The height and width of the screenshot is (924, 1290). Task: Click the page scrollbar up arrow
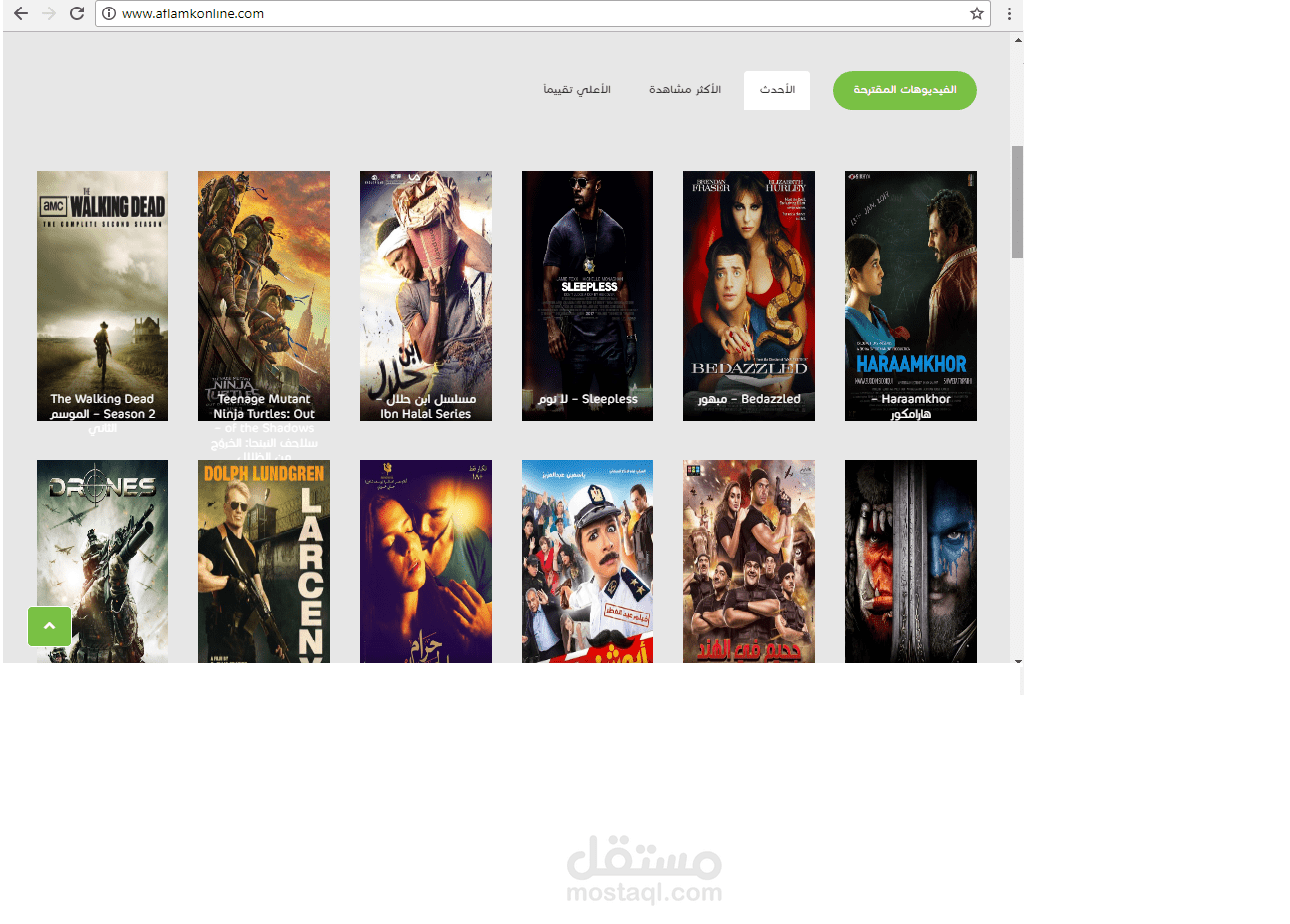coord(1018,40)
